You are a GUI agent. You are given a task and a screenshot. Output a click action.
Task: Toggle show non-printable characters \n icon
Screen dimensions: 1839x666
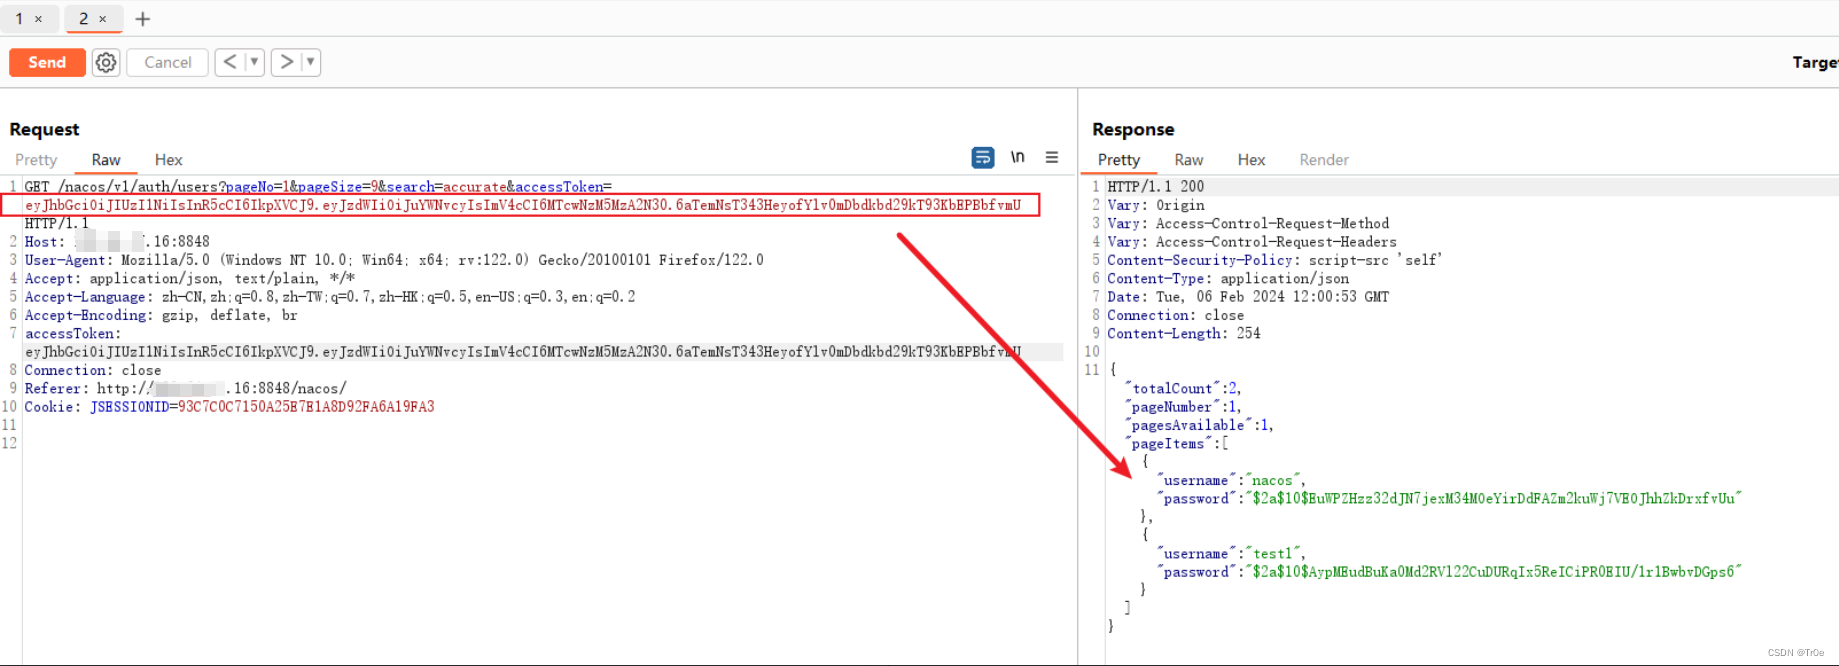[x=1018, y=157]
